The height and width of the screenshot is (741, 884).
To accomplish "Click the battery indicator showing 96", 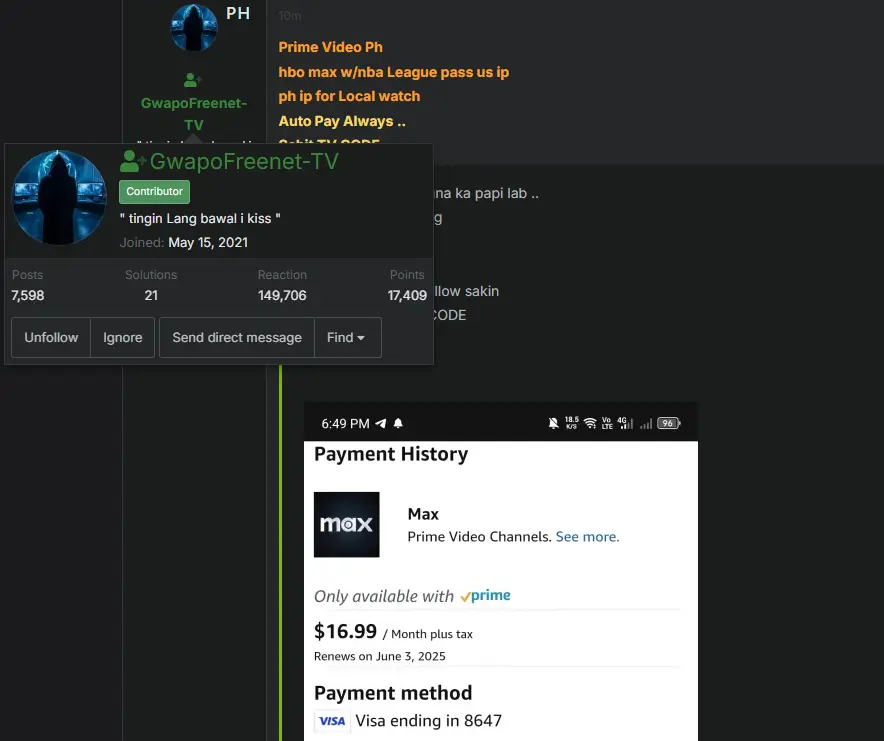I will point(669,423).
